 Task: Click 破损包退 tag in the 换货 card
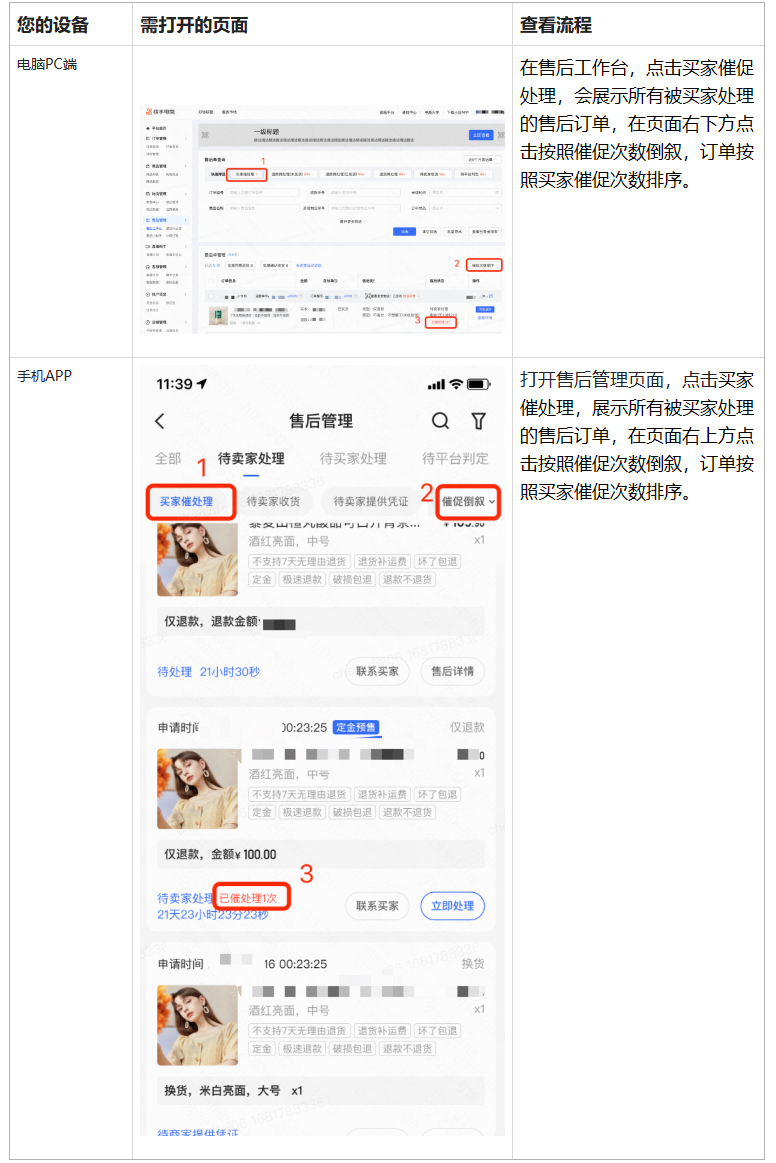(x=352, y=1049)
